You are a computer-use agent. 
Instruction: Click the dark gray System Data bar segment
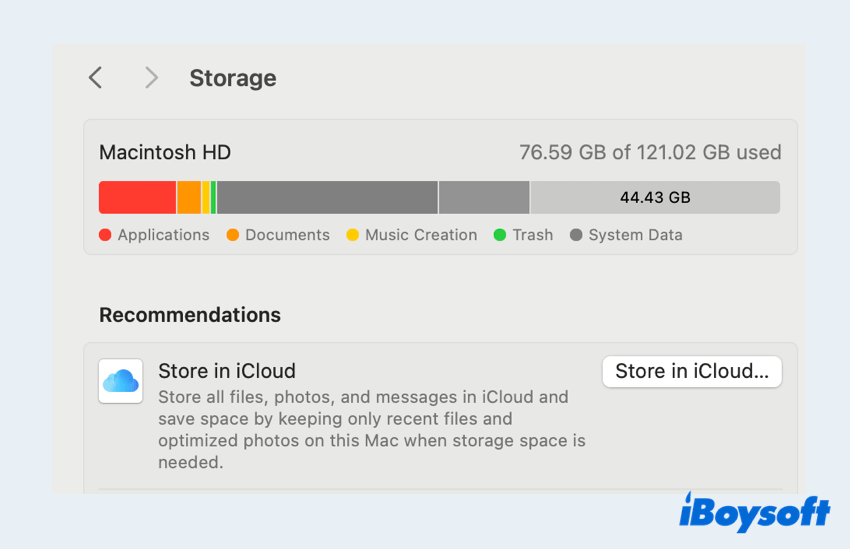point(327,197)
